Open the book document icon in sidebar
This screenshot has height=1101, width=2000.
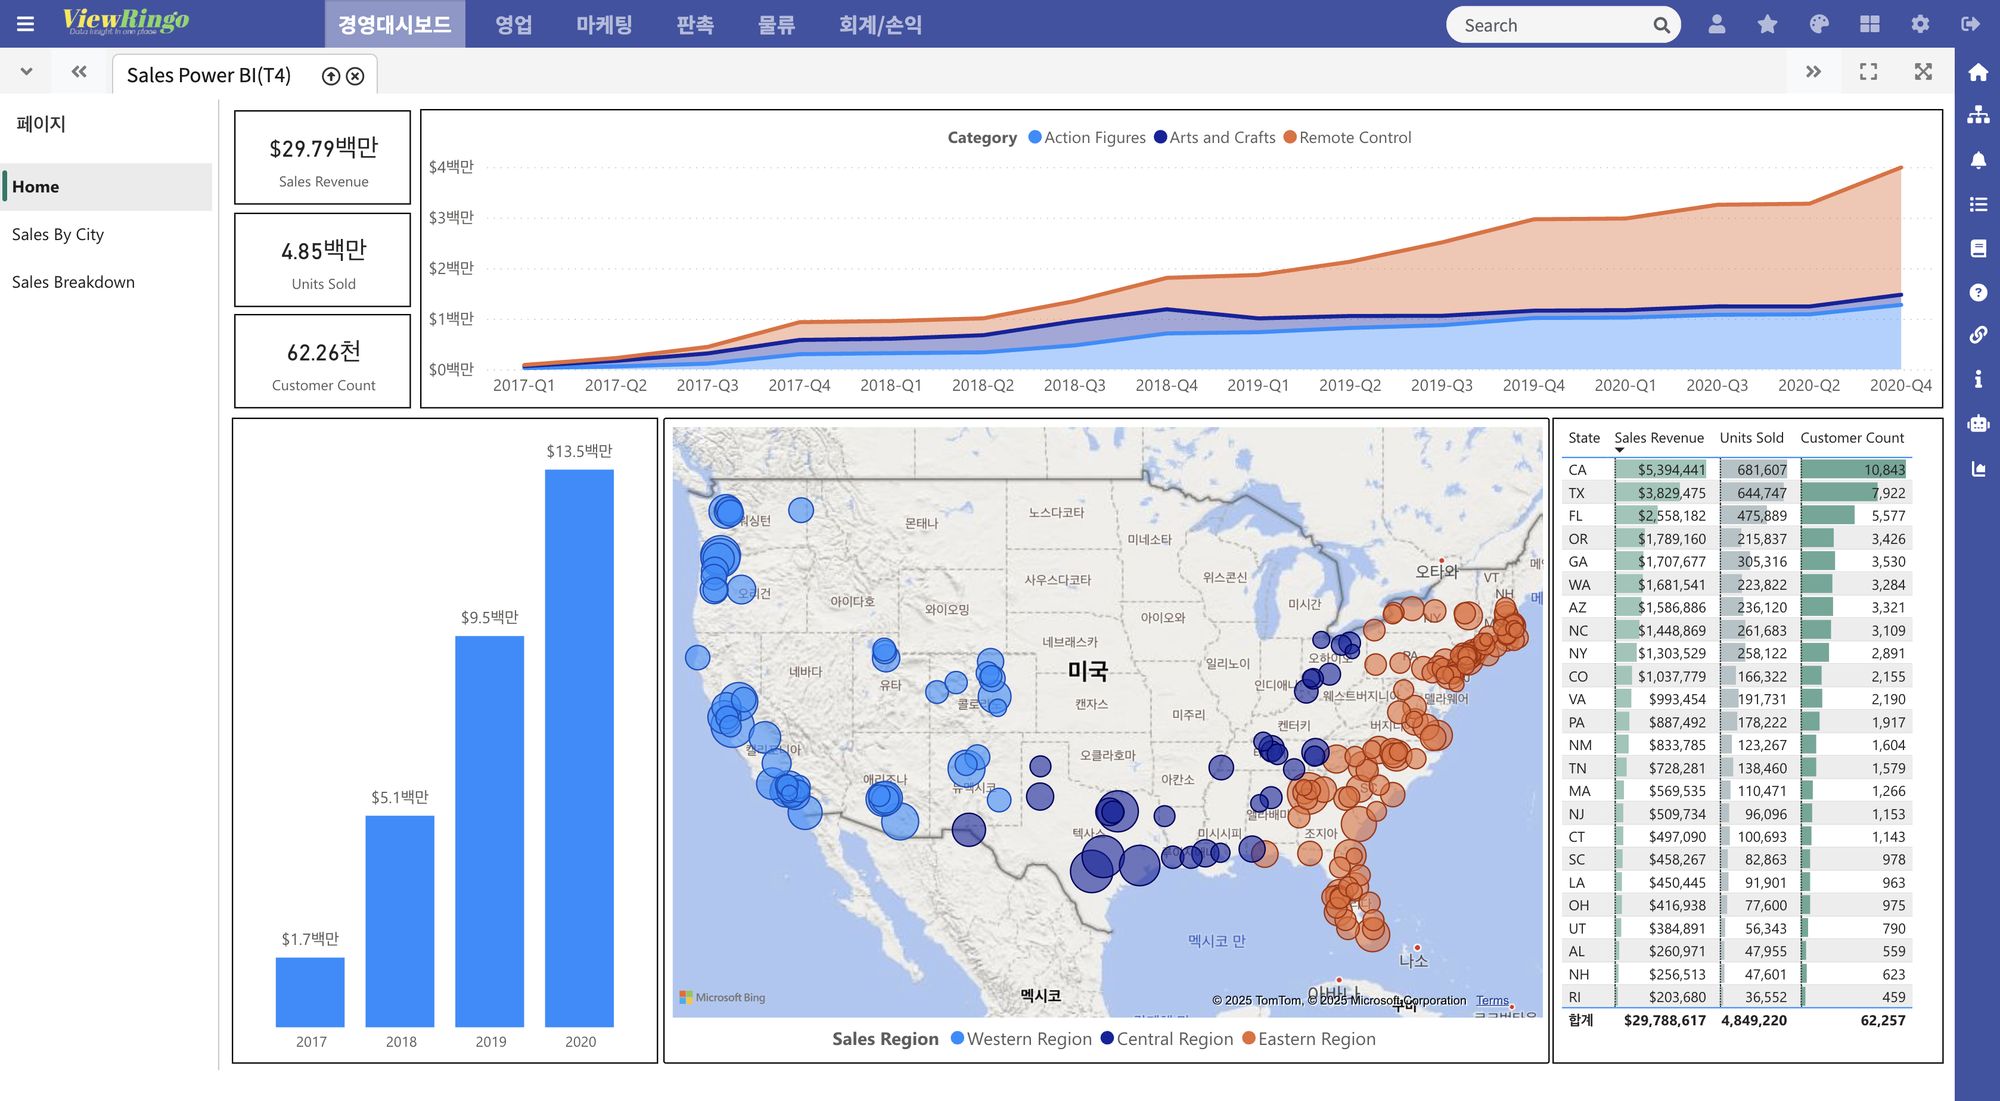(x=1978, y=248)
